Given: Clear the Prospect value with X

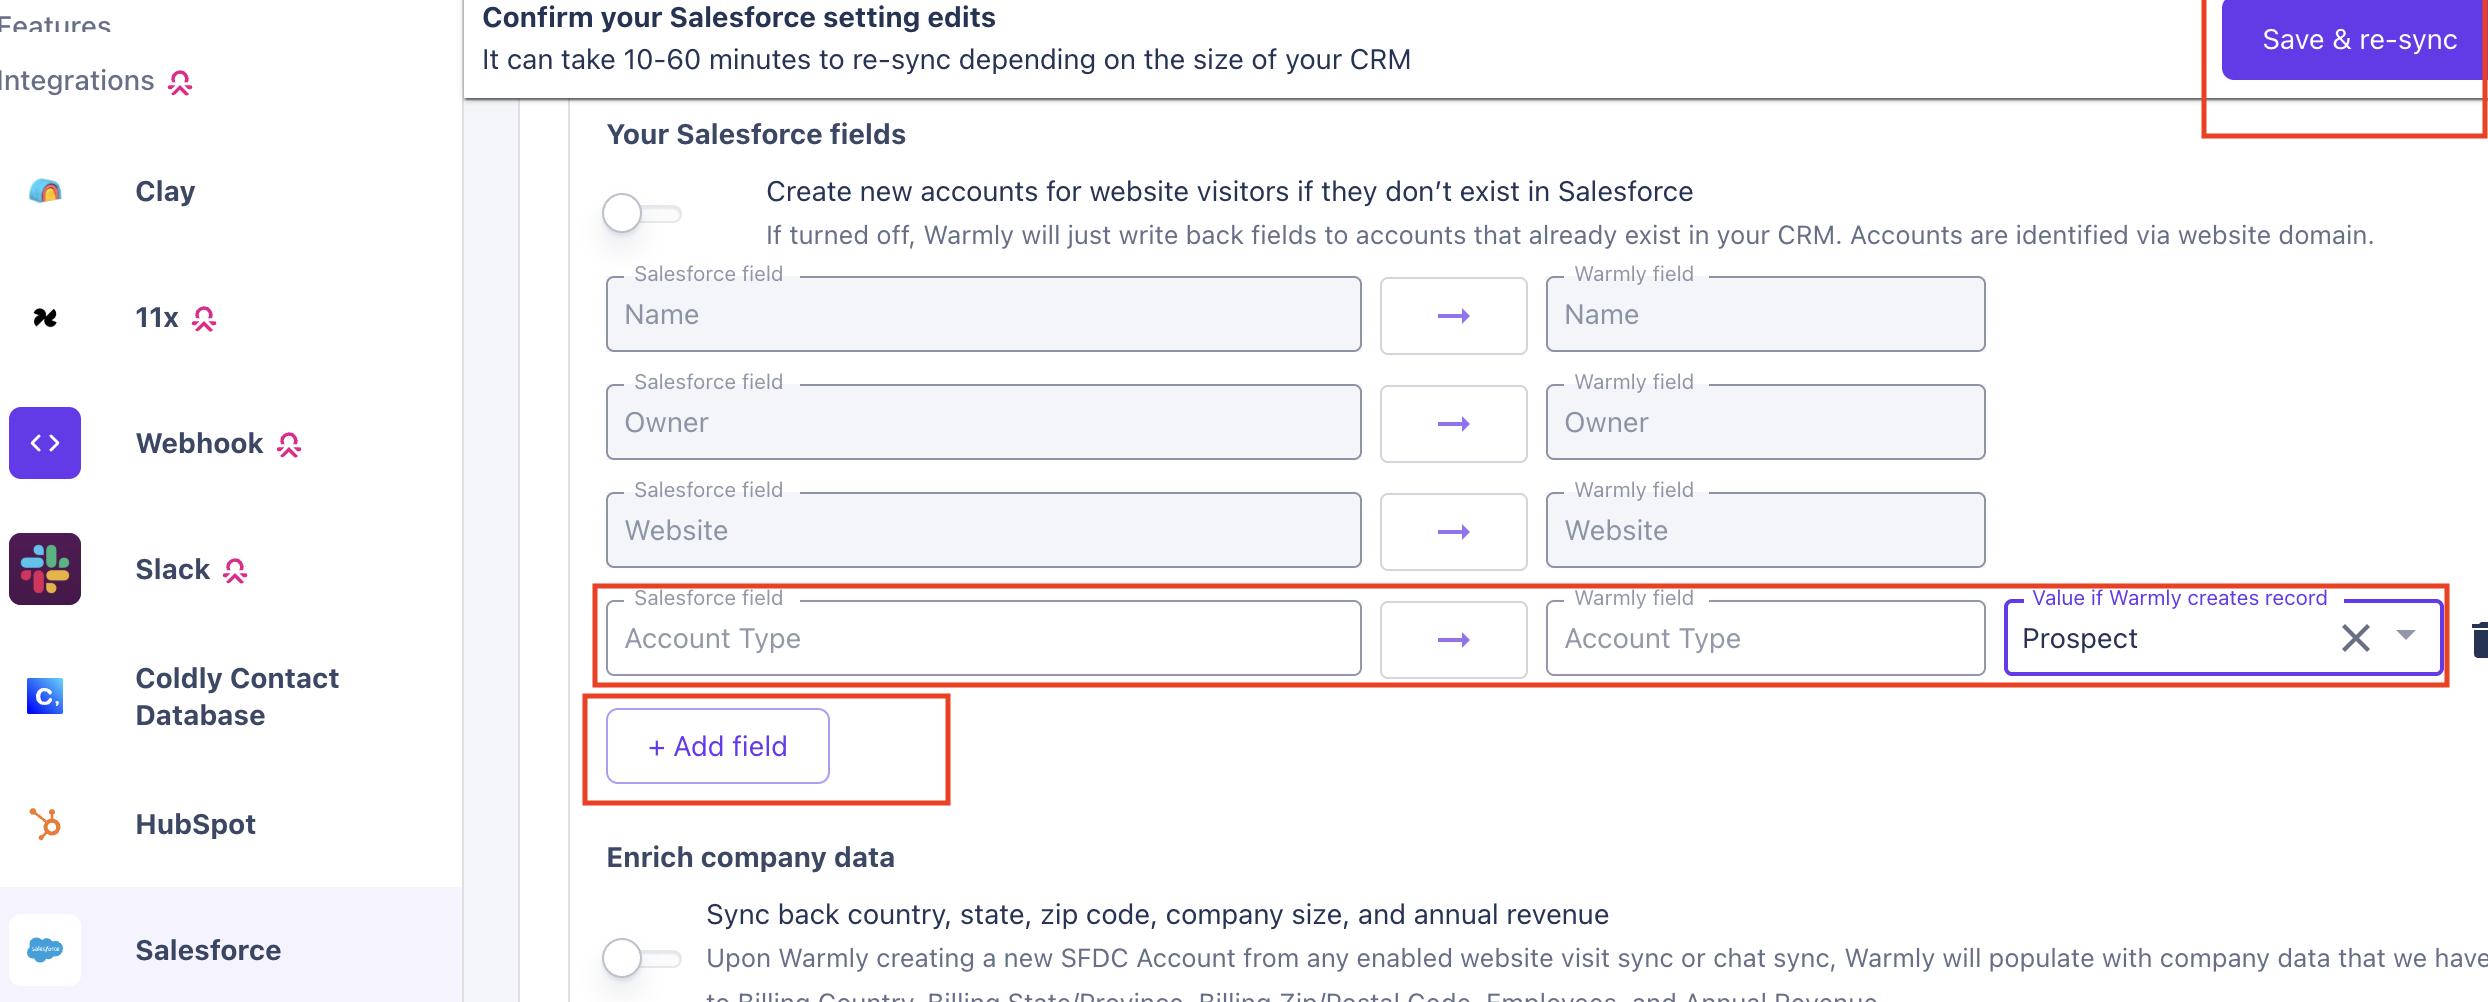Looking at the screenshot, I should [x=2355, y=638].
